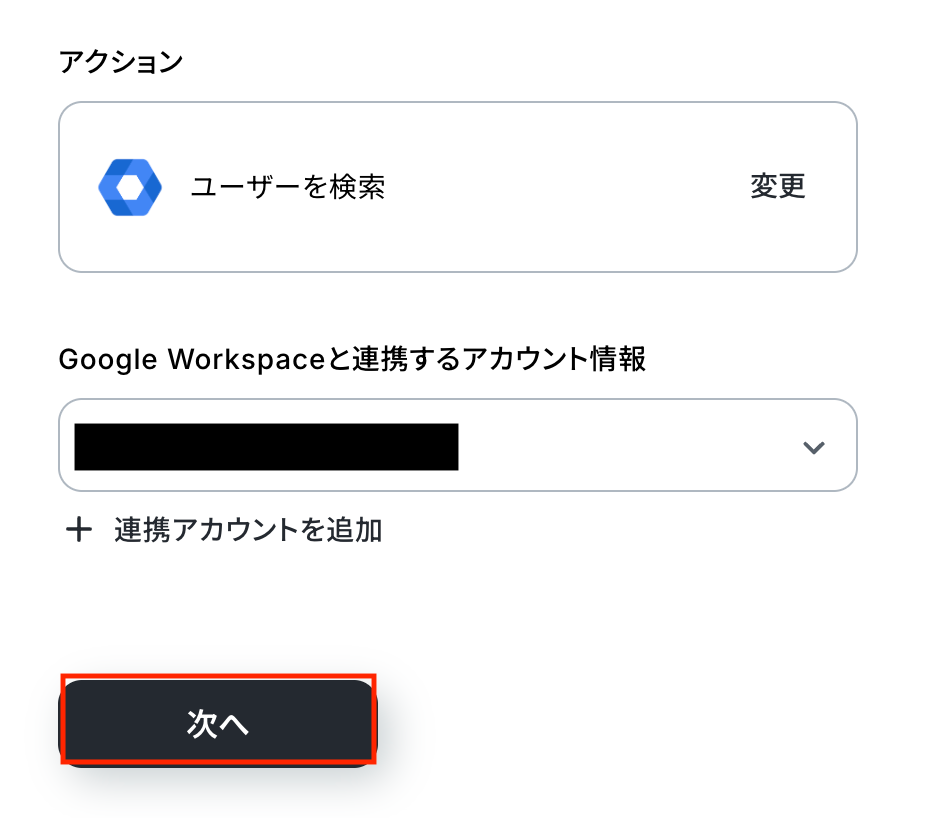Click the redacted account name in combo box
The width and height of the screenshot is (928, 818).
coord(266,447)
